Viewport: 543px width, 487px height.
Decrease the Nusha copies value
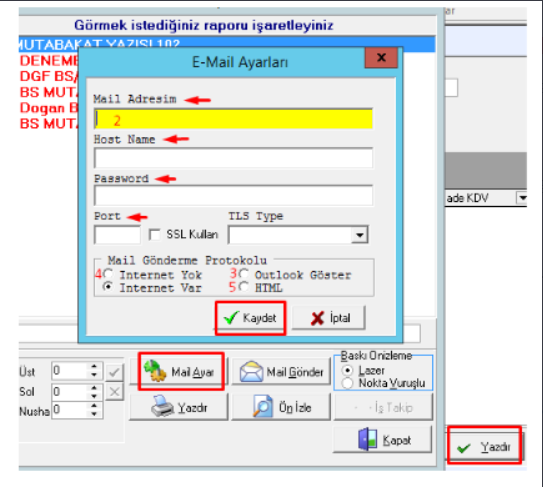[x=94, y=414]
